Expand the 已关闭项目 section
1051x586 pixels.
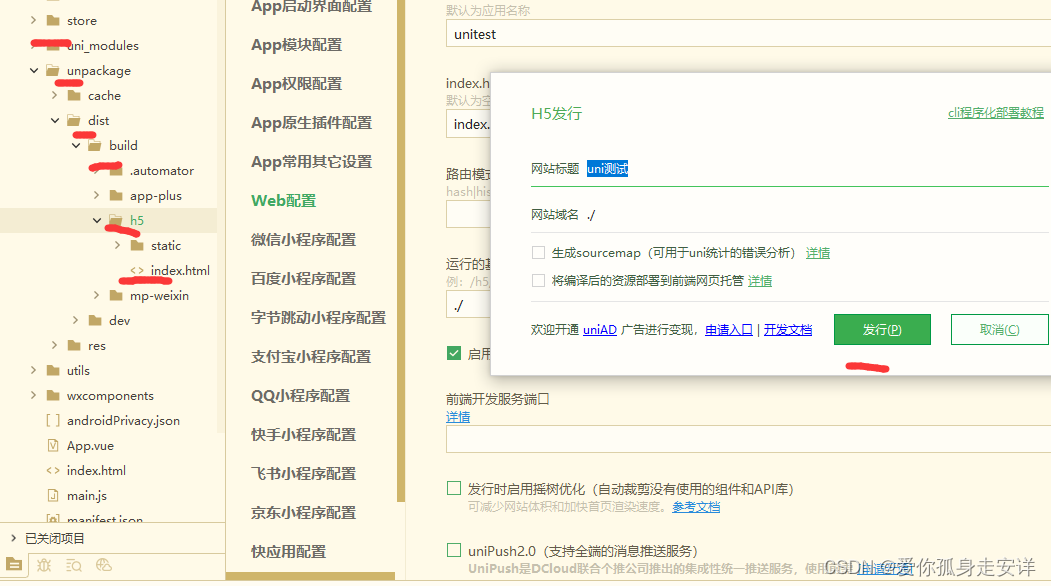(x=16, y=537)
